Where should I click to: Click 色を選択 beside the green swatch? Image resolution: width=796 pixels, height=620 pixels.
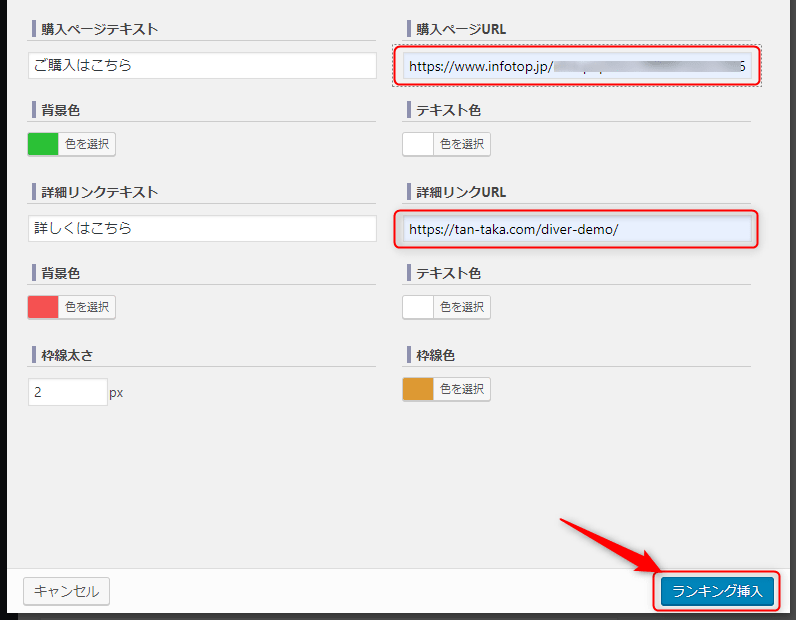point(87,144)
